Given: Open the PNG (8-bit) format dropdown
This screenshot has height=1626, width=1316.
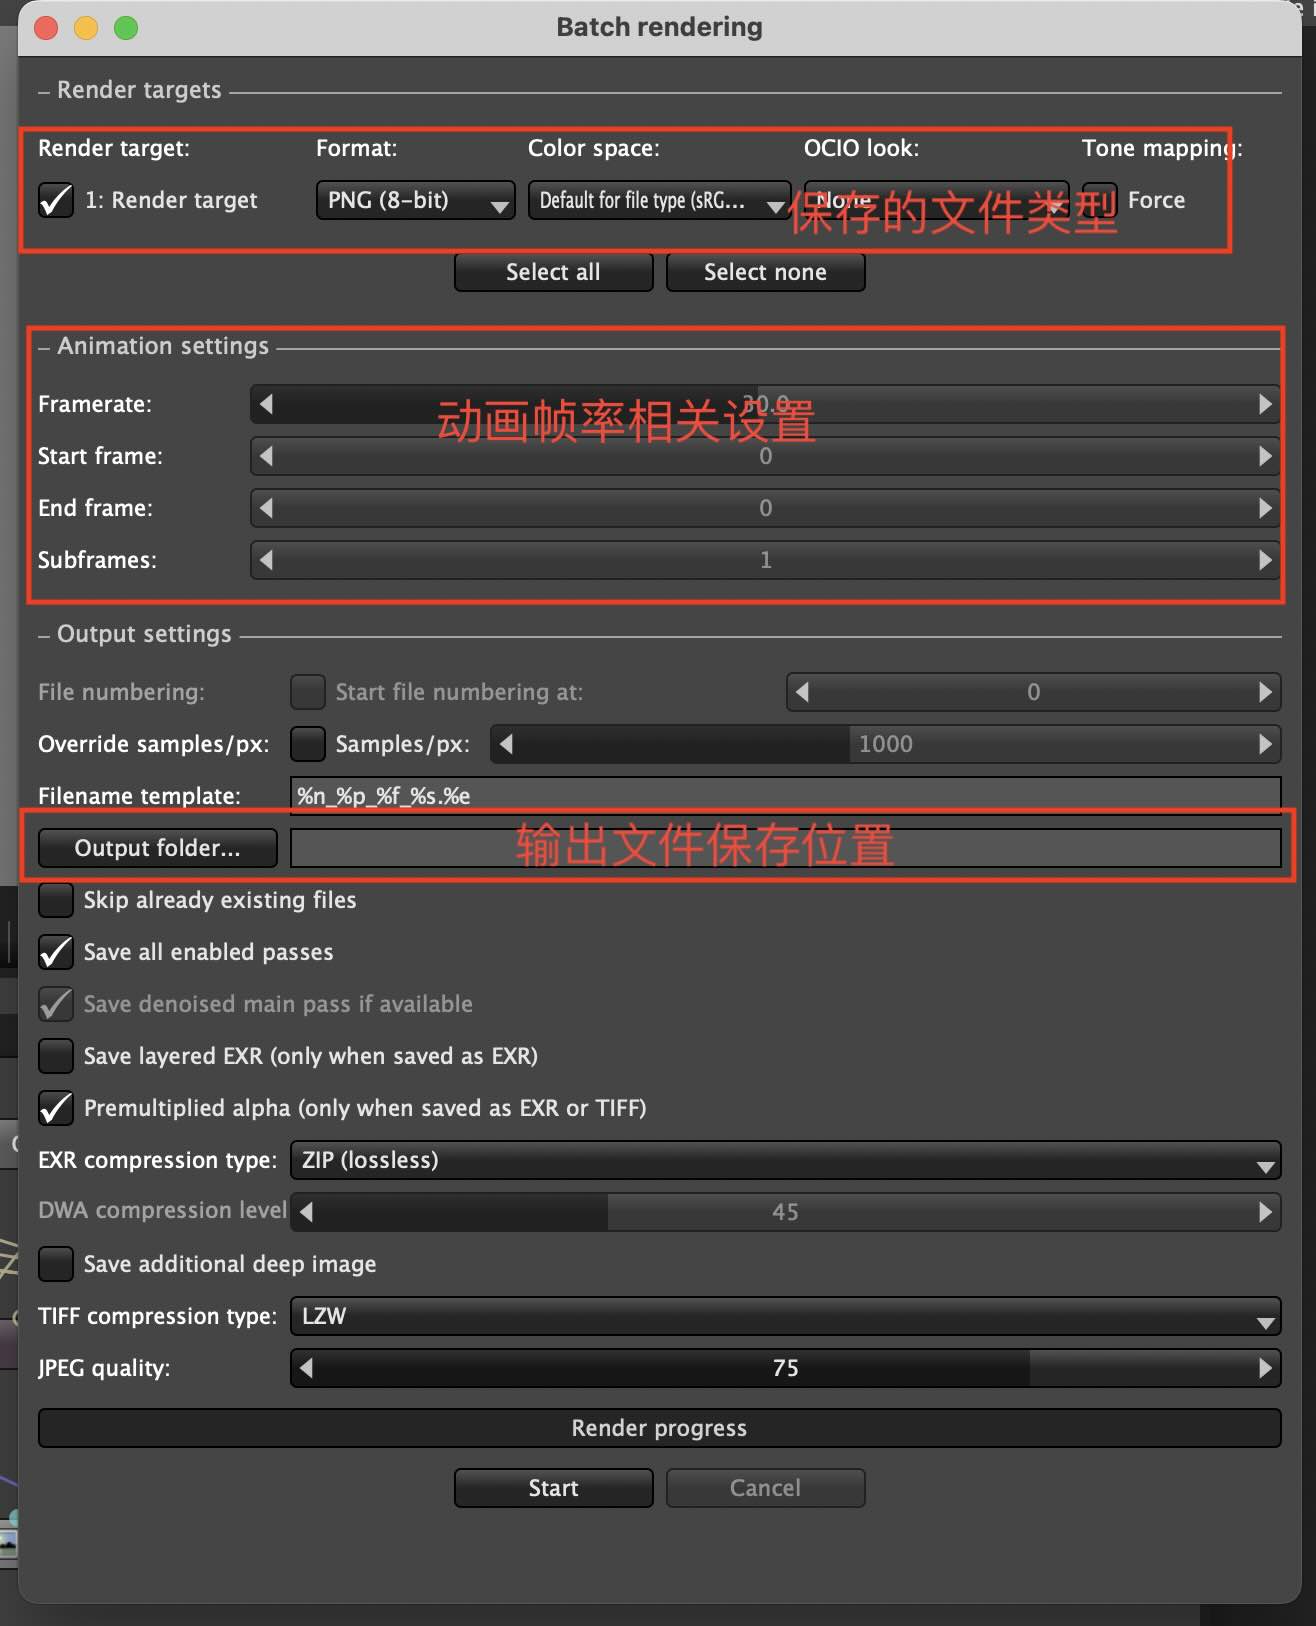Looking at the screenshot, I should 415,200.
